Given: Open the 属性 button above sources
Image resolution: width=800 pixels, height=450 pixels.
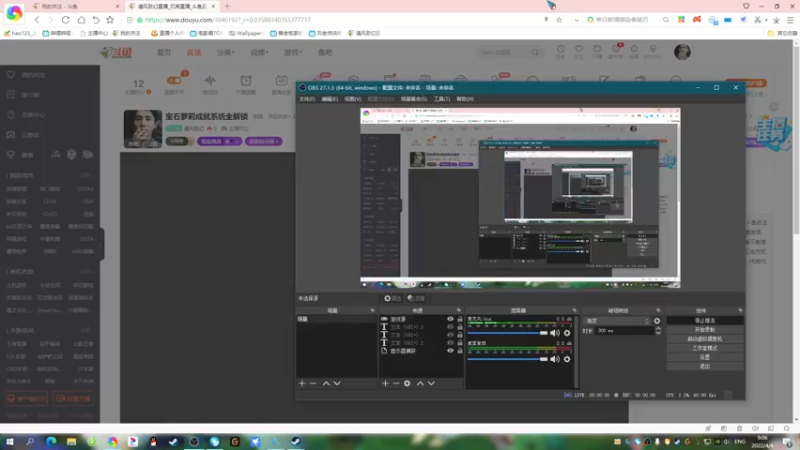Looking at the screenshot, I should (x=392, y=298).
